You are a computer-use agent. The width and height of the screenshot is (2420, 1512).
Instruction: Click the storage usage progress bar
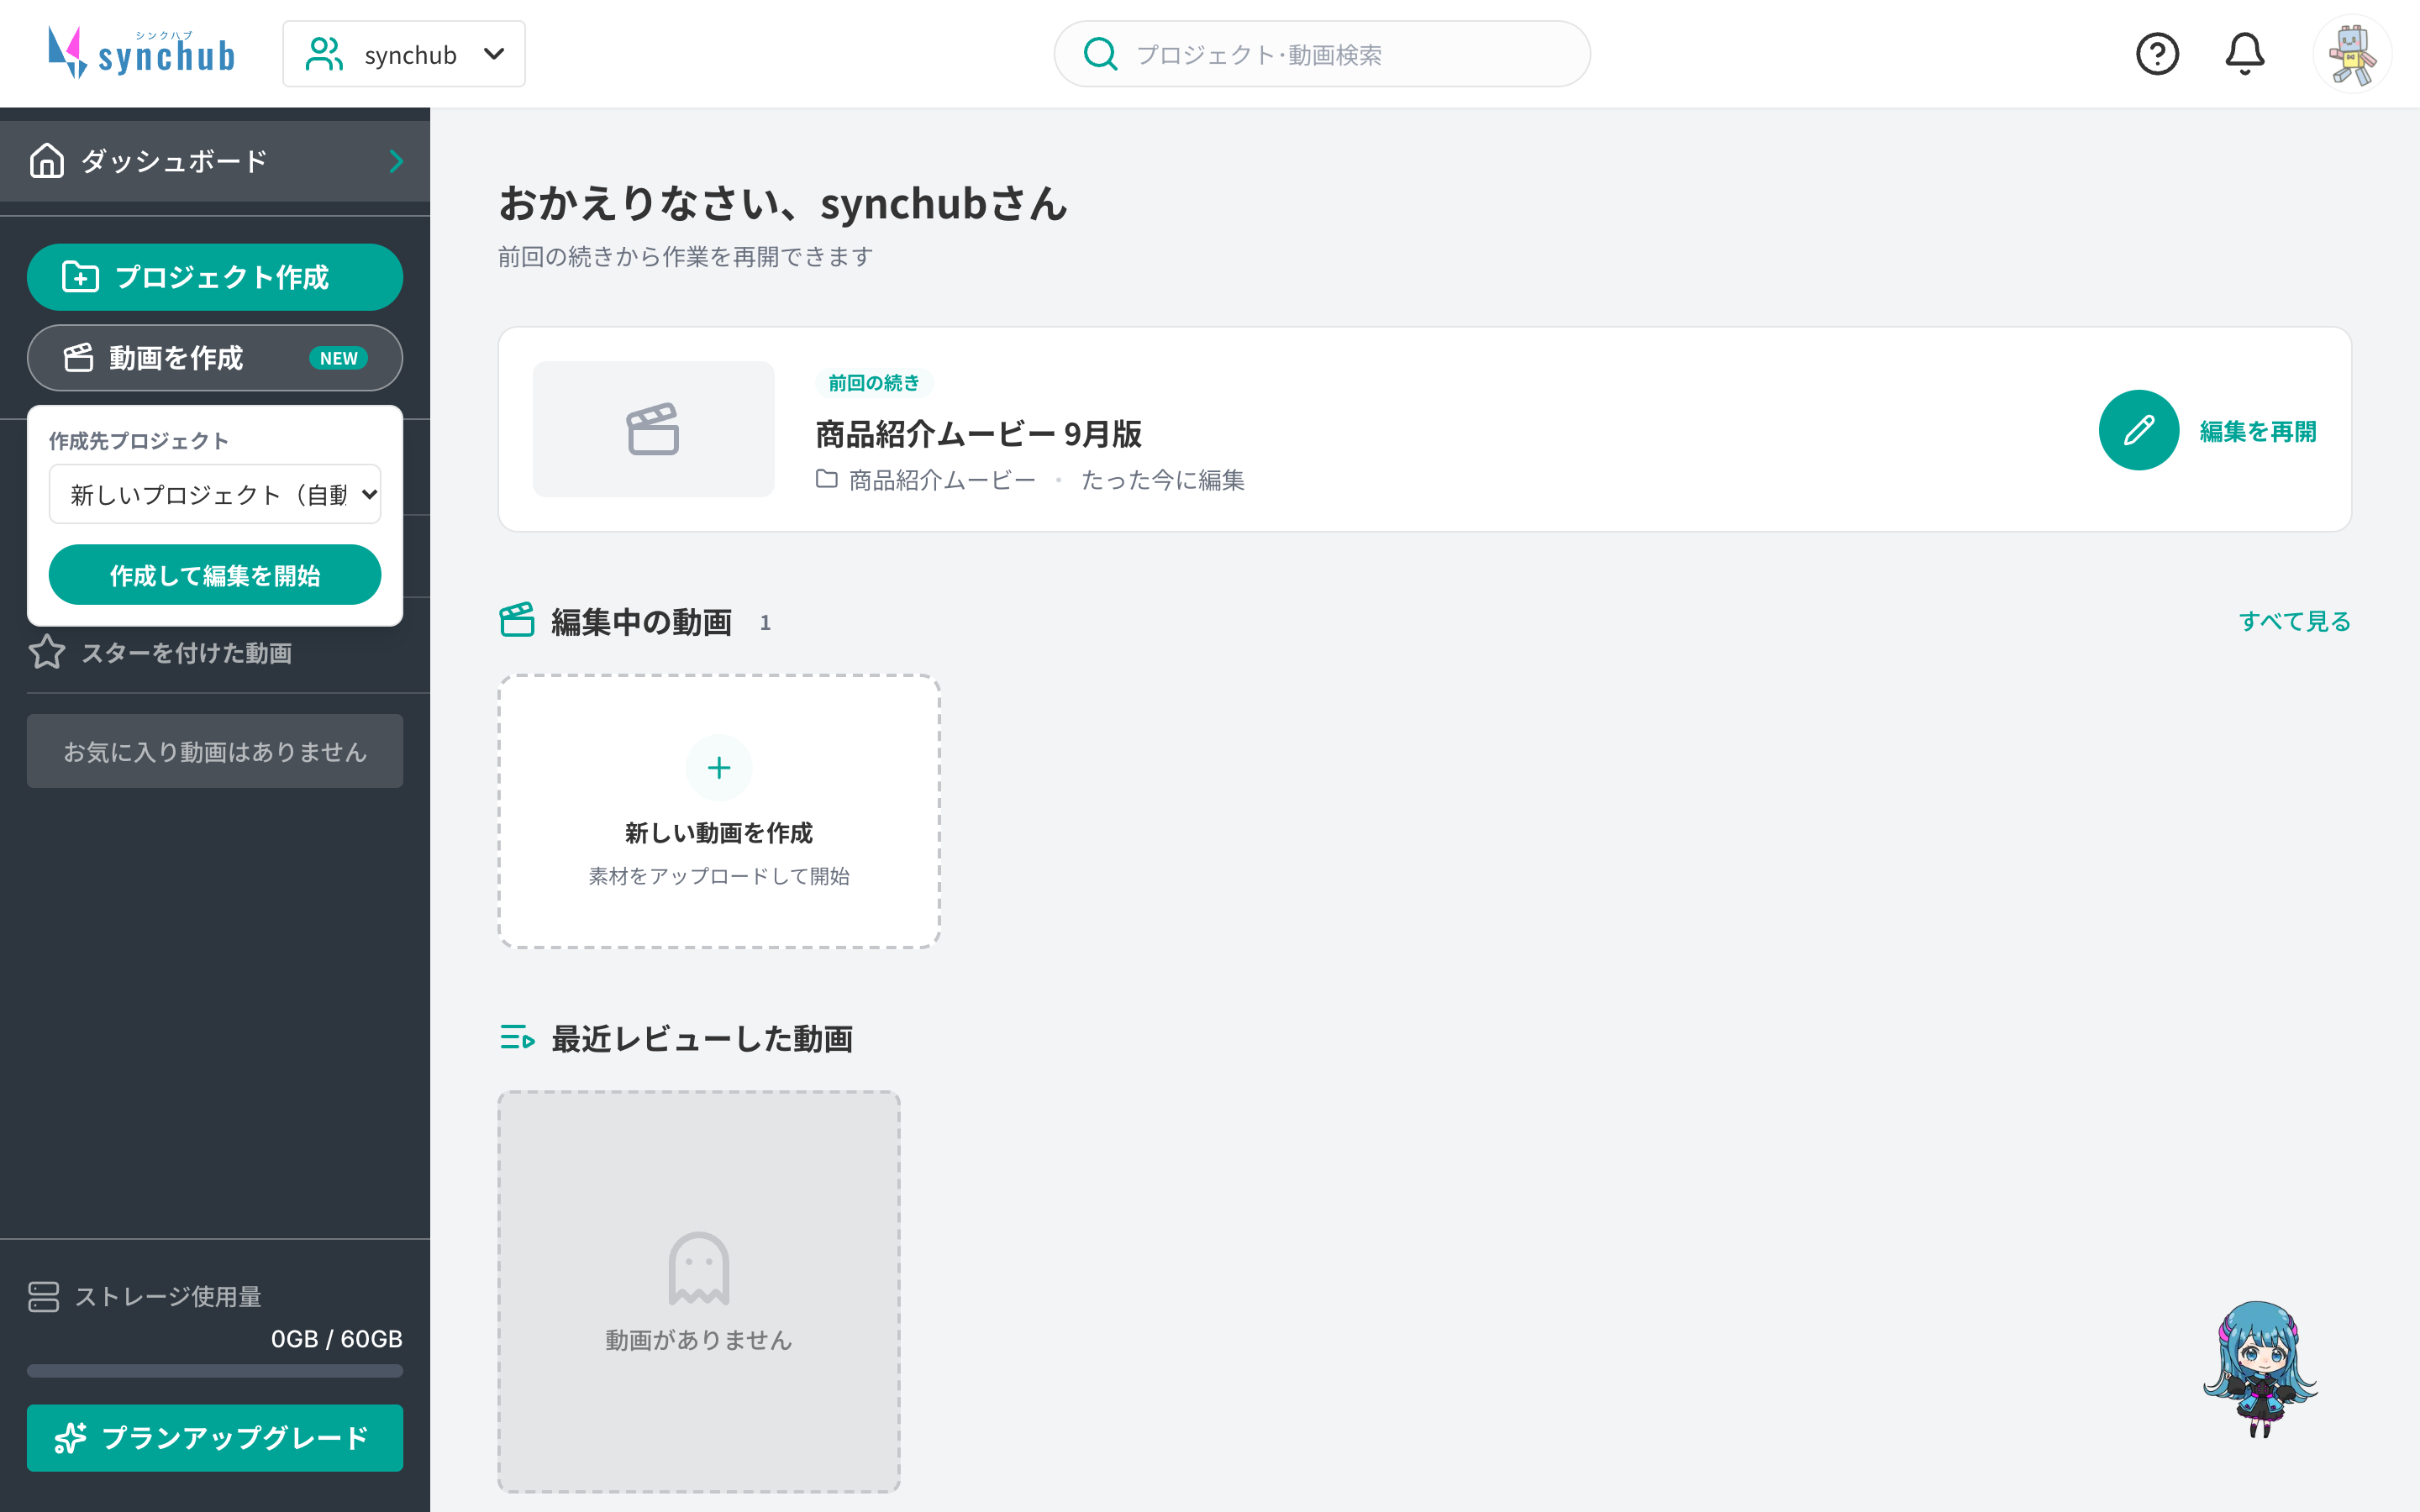point(215,1371)
